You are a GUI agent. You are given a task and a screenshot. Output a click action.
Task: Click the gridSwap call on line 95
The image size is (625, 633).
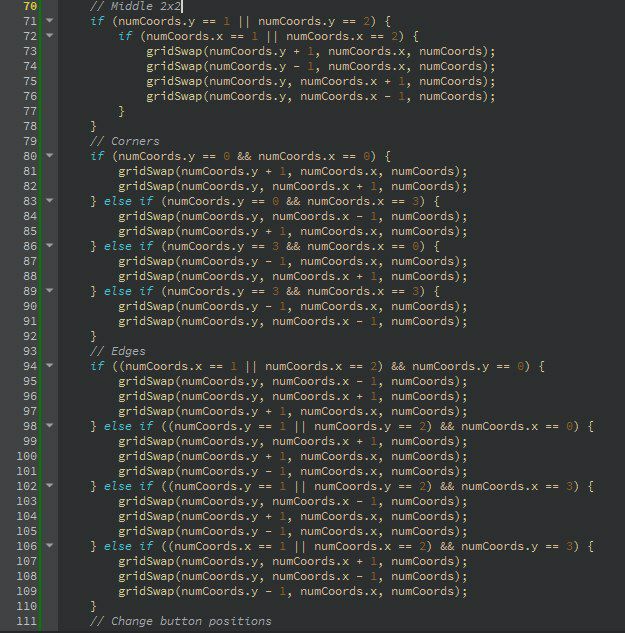pos(293,381)
